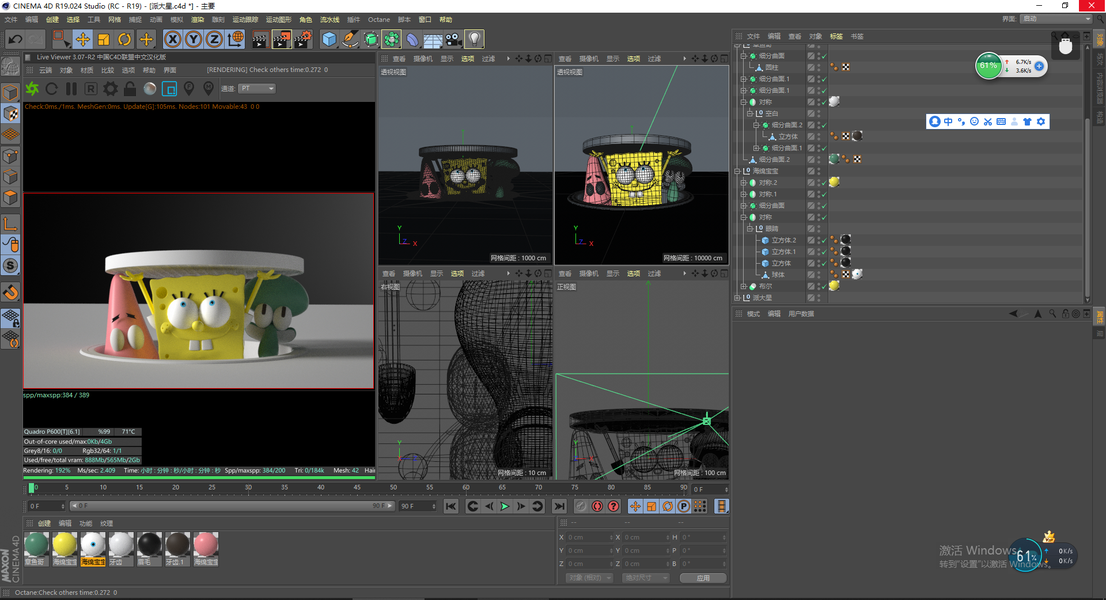Click the green timeline playhead at frame 0
The image size is (1106, 600).
pyautogui.click(x=31, y=488)
